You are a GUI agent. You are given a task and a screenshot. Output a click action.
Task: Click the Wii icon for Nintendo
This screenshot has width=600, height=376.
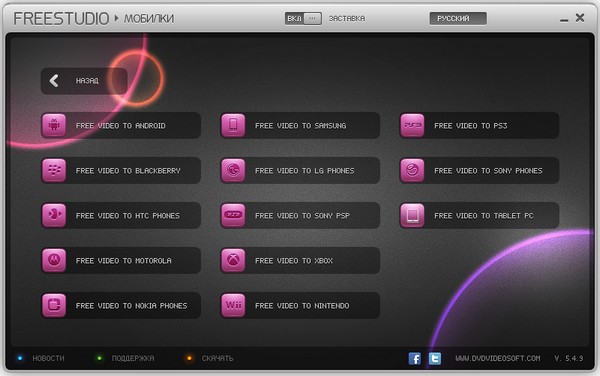click(233, 306)
